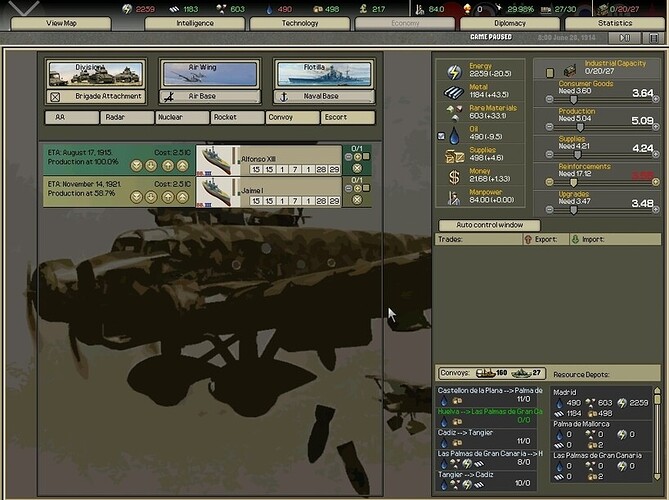Adjust the Production slider handle
Image resolution: width=669 pixels, height=500 pixels.
point(578,127)
